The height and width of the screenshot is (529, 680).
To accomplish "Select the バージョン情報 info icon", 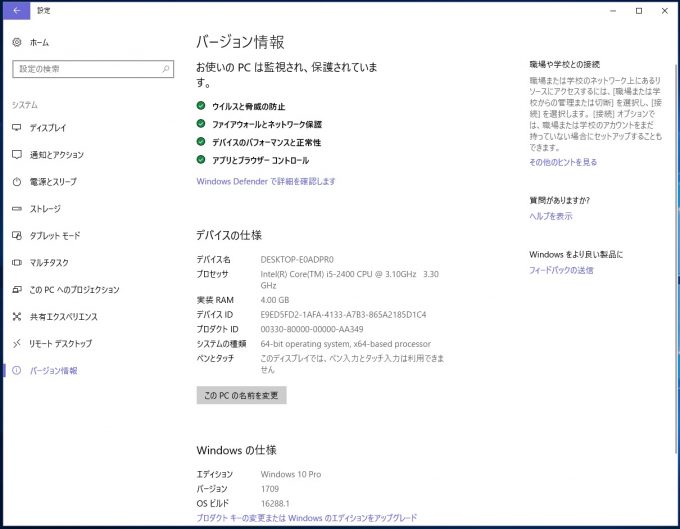I will point(17,370).
